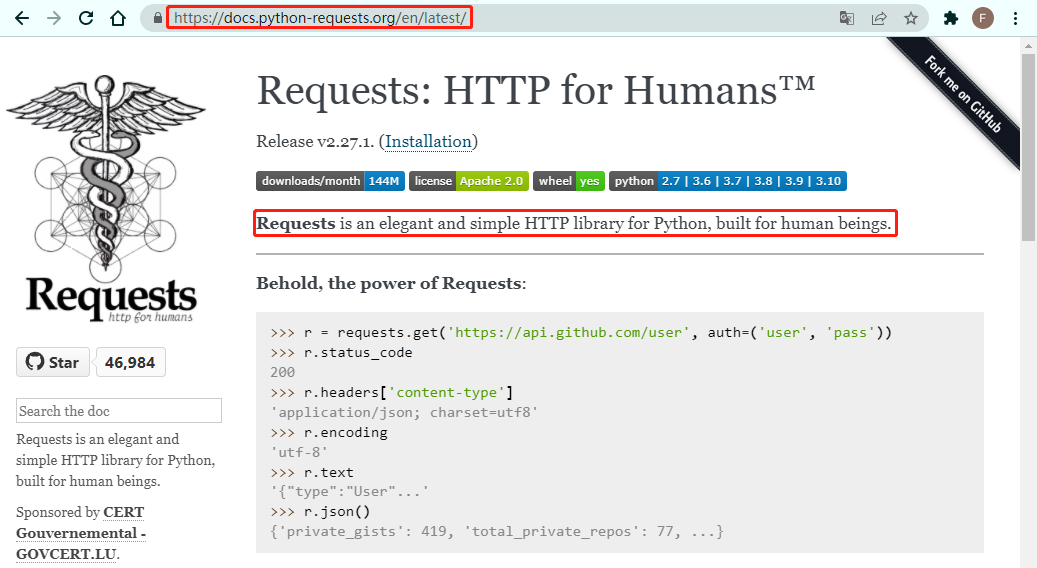Click the 46,984 star count
The height and width of the screenshot is (568, 1037).
(x=130, y=362)
